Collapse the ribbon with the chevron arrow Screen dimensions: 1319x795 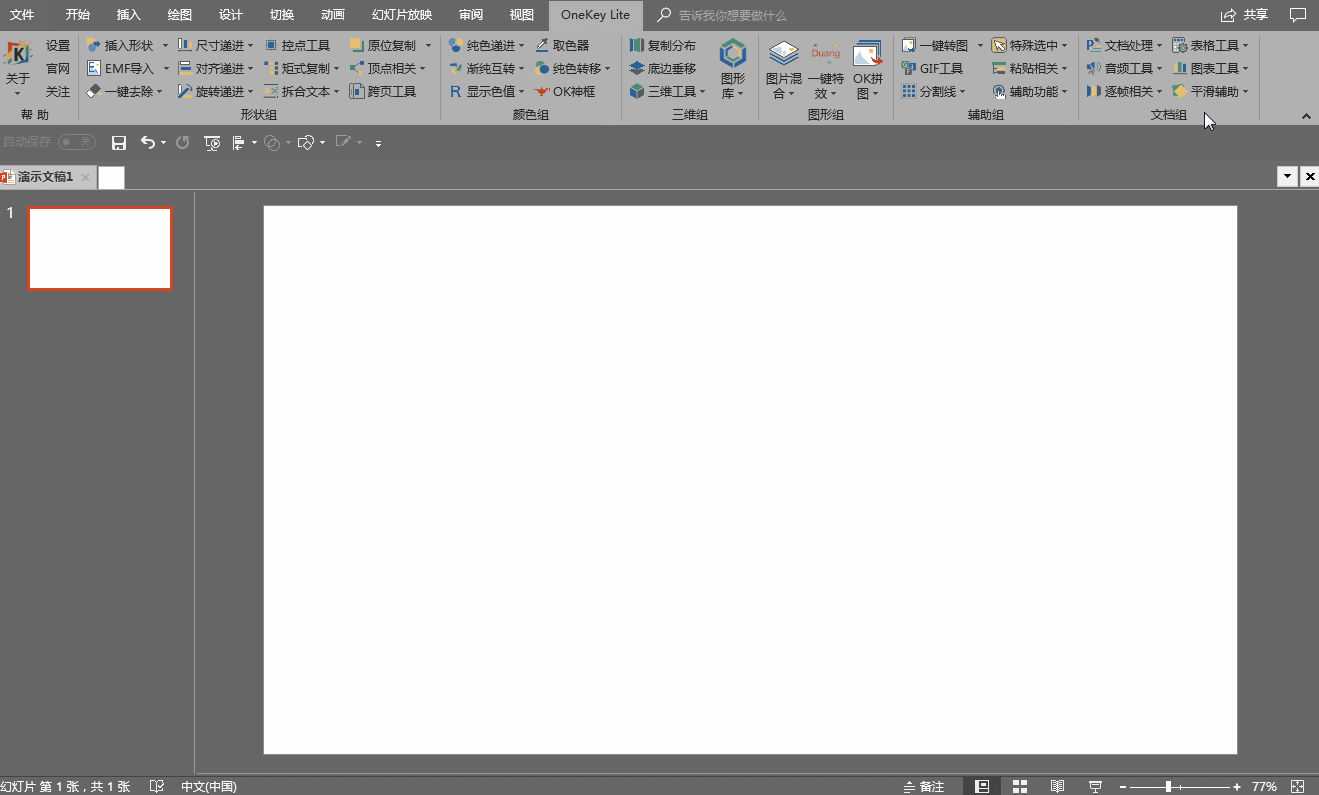[x=1306, y=117]
